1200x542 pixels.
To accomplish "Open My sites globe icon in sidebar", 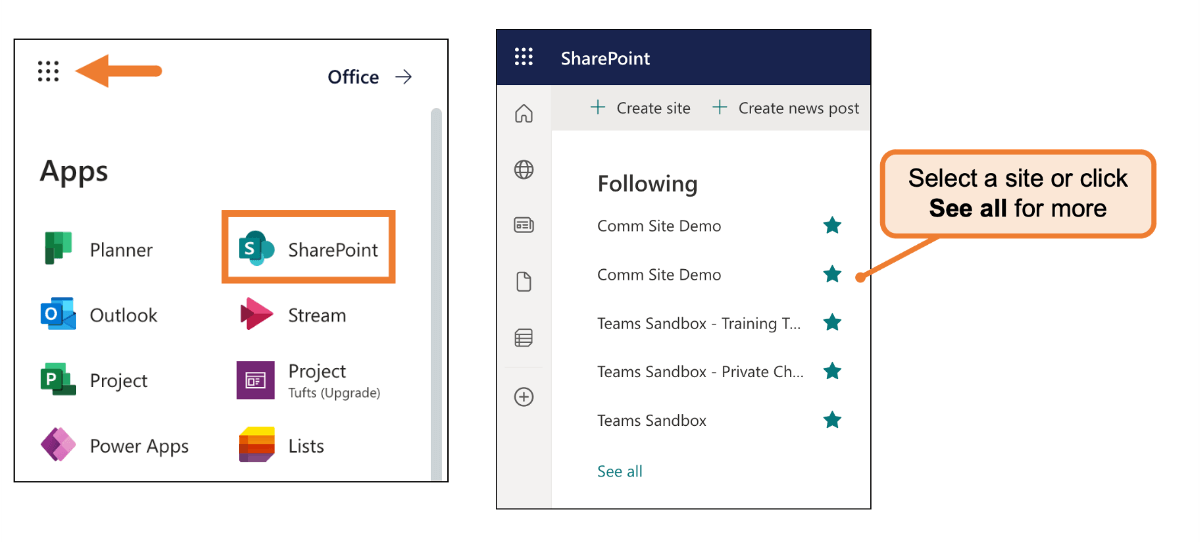I will click(523, 170).
